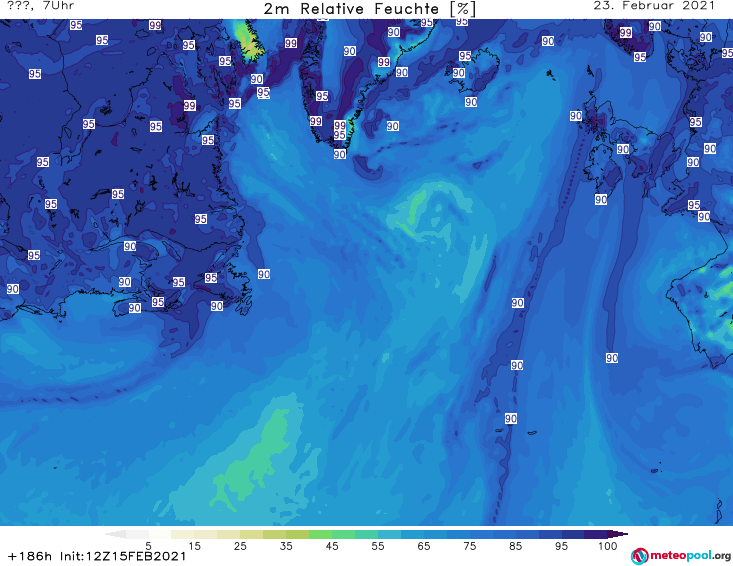Click the '85' value on the color scale
The image size is (733, 566).
(516, 546)
